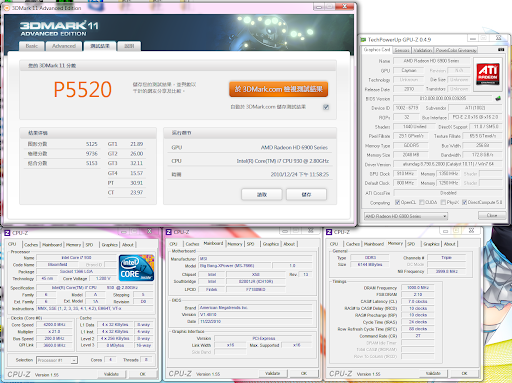
Task: Click Validate in the CPU-Z memory window
Action: point(433,373)
